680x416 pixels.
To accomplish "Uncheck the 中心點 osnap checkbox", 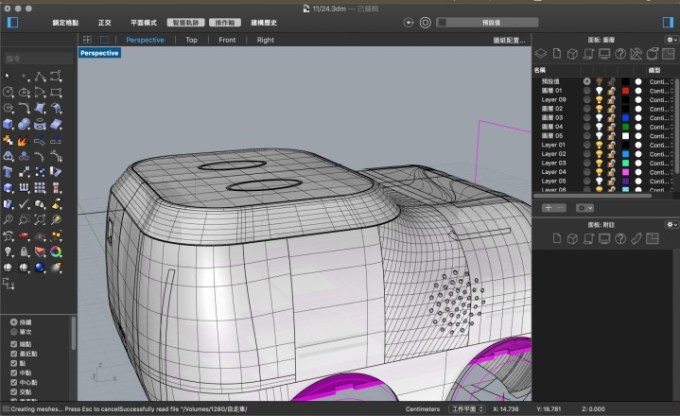I will click(x=13, y=382).
